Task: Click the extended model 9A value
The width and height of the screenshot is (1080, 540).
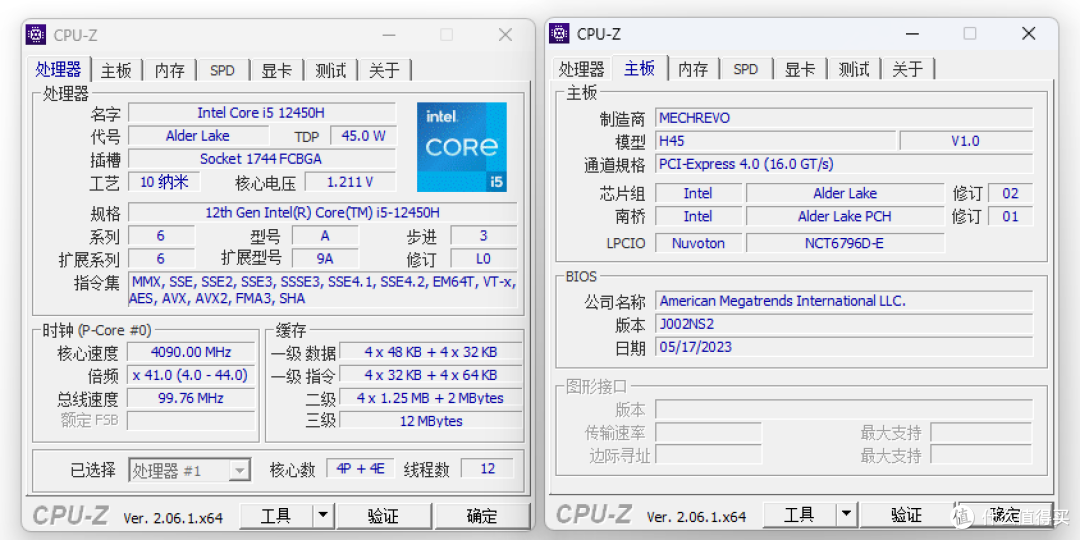Action: point(325,259)
